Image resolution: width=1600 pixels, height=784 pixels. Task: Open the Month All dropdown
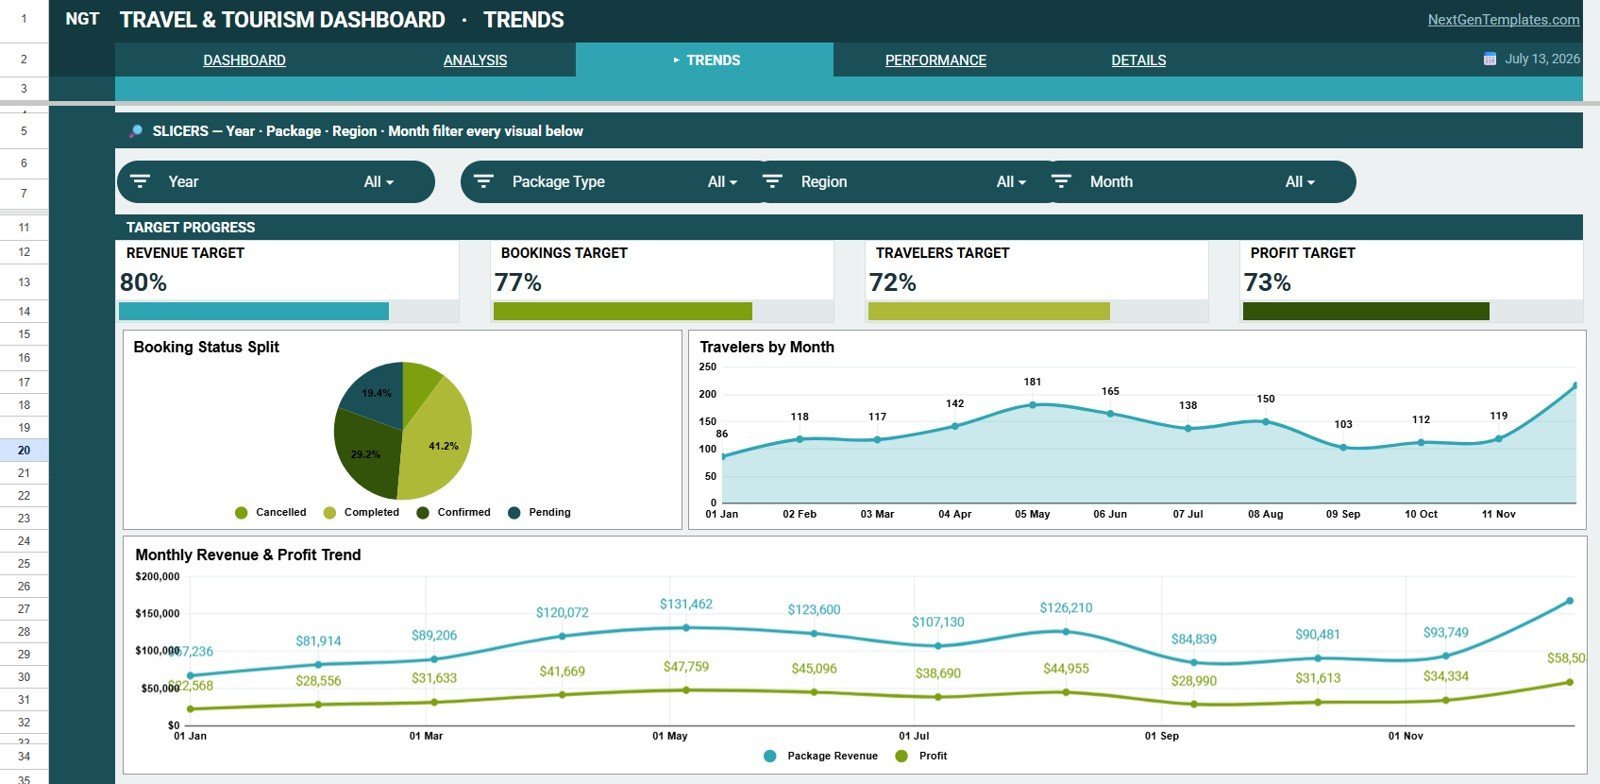[x=1301, y=182]
